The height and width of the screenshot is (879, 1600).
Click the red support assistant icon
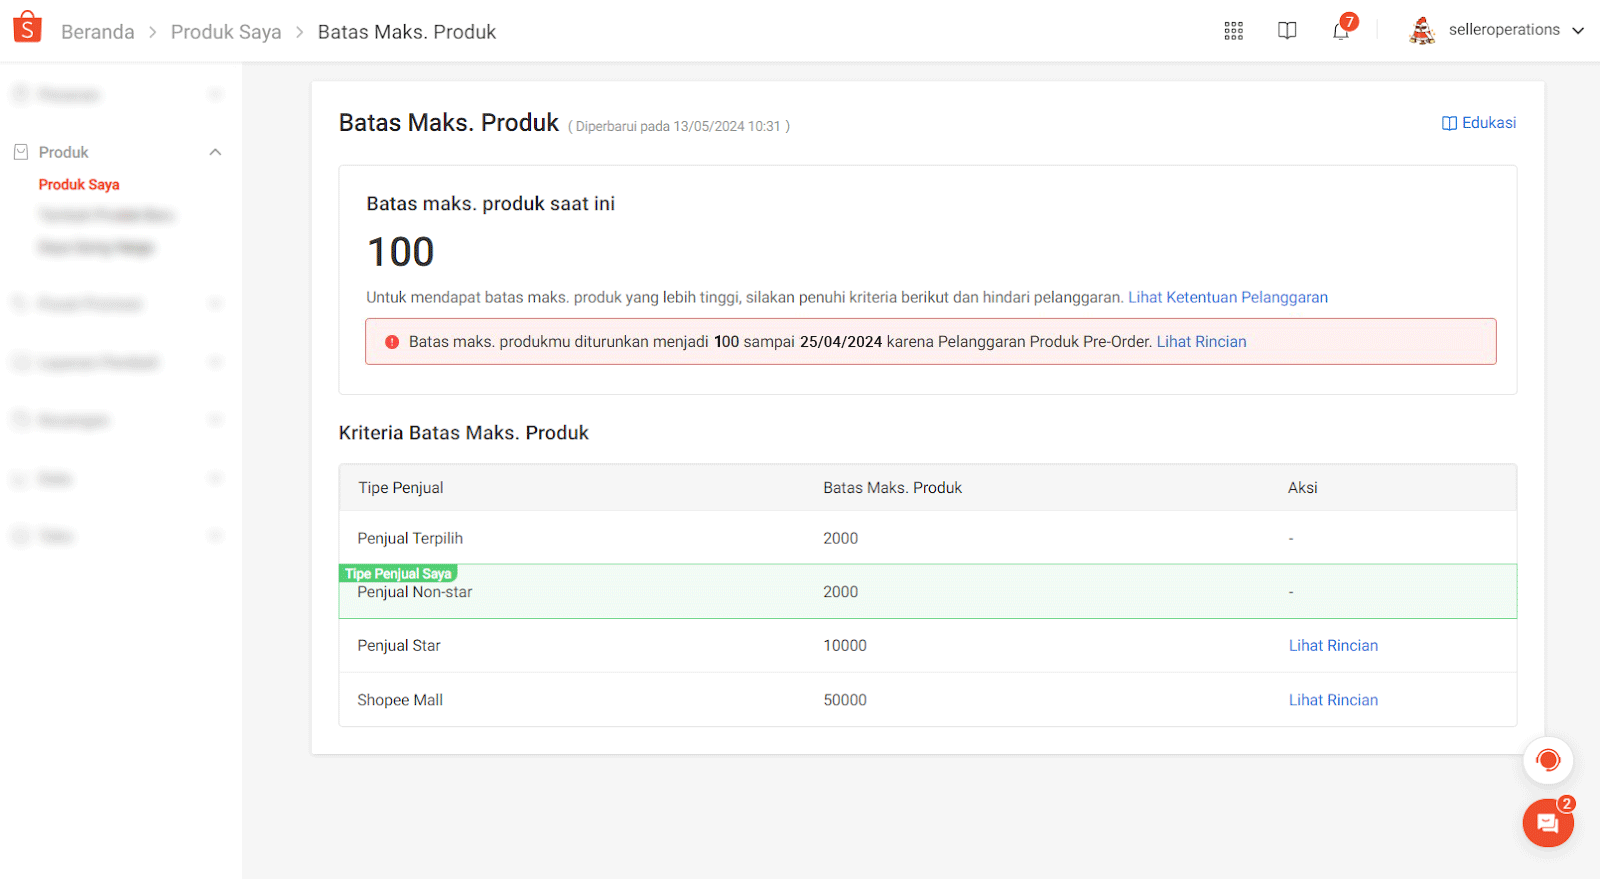(x=1547, y=761)
